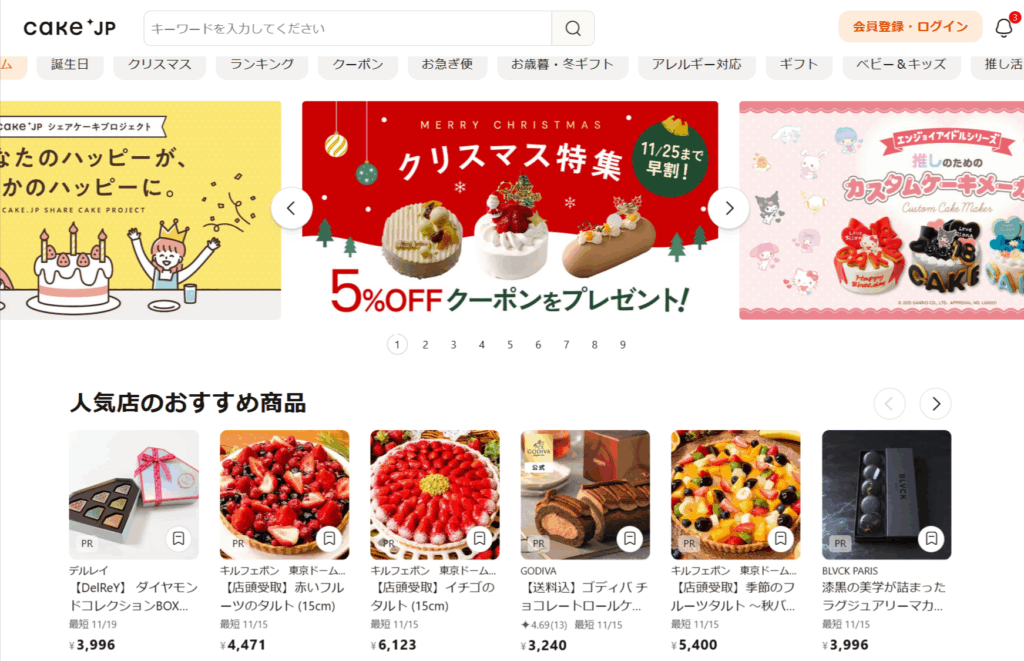Save the strawberry tart bookmark icon
This screenshot has height=661, width=1024.
pyautogui.click(x=479, y=538)
